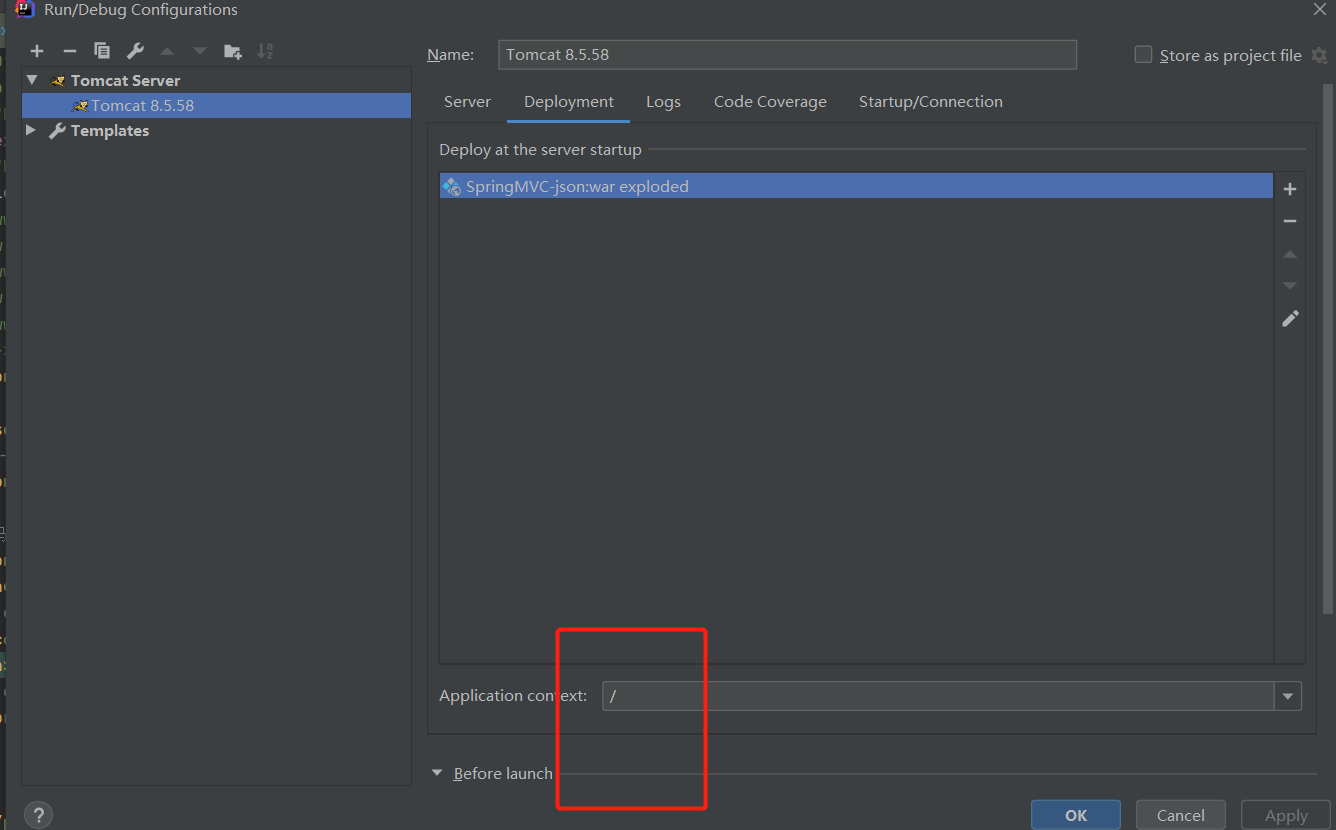Click the Apply button
Viewport: 1336px width, 830px height.
pos(1286,815)
